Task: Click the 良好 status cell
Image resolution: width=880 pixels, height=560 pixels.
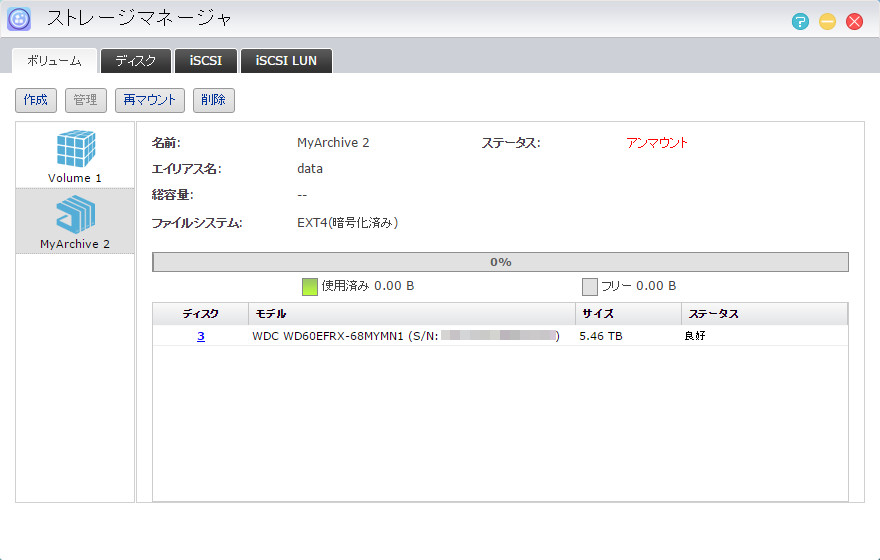Action: (x=695, y=336)
